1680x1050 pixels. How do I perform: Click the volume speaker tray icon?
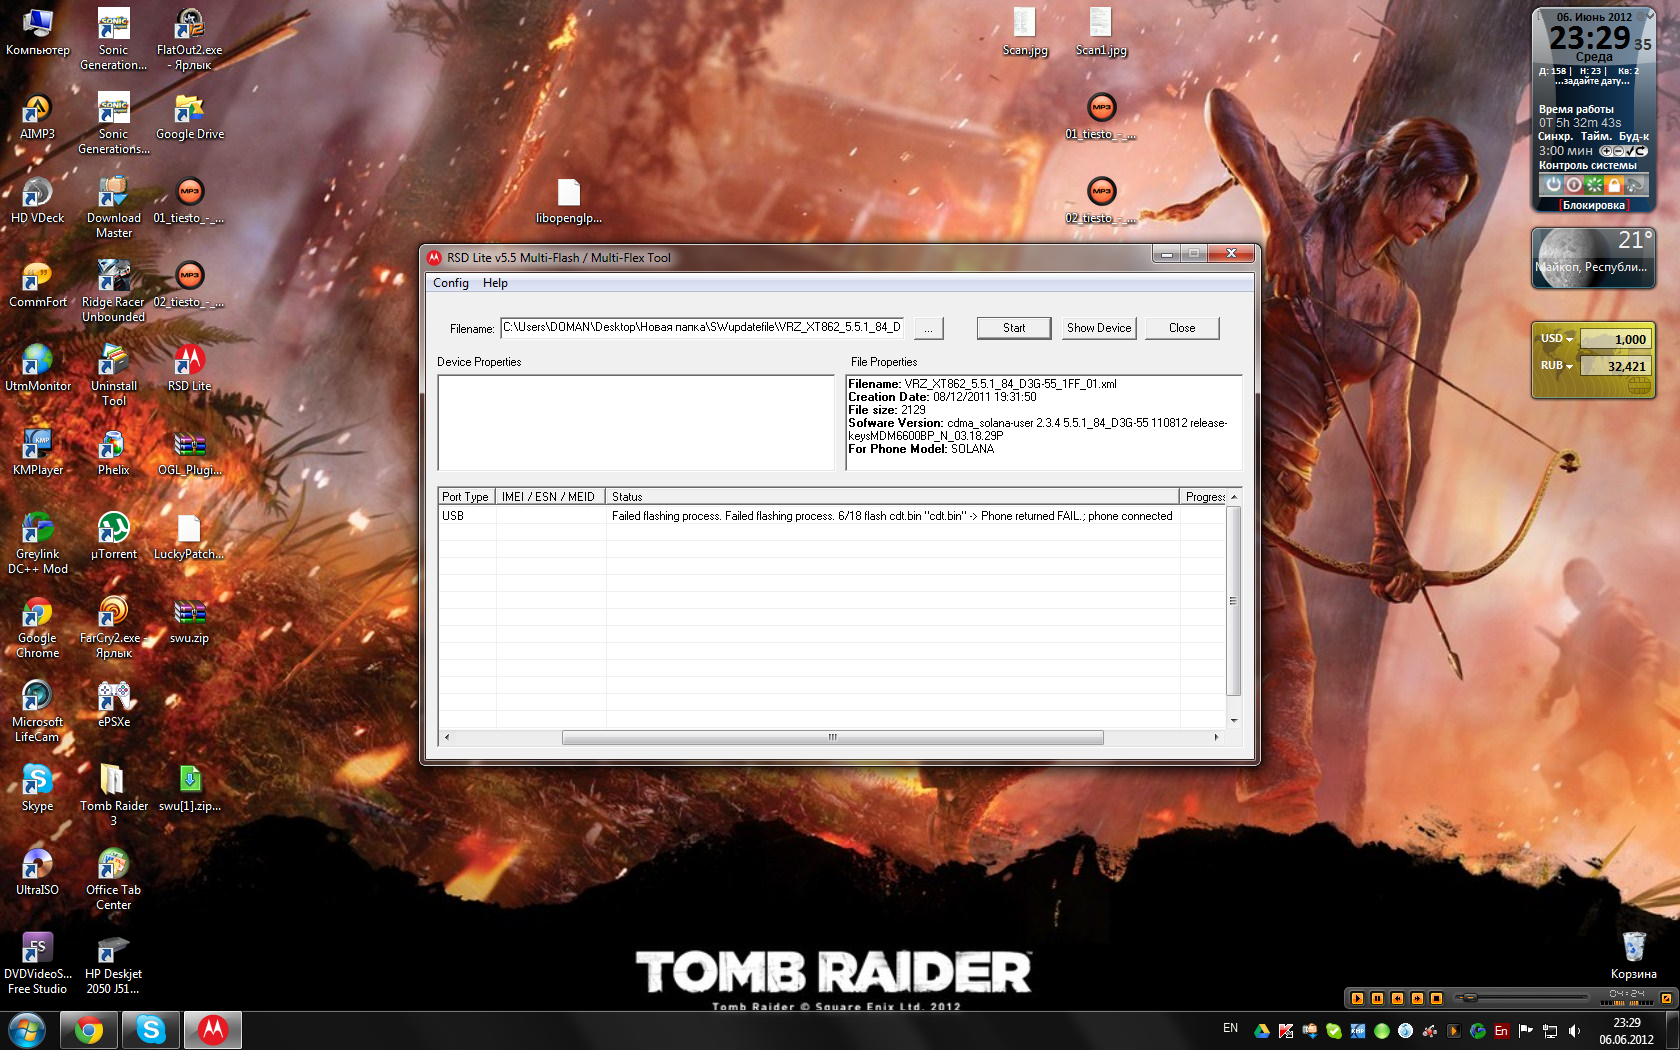pyautogui.click(x=1574, y=1031)
